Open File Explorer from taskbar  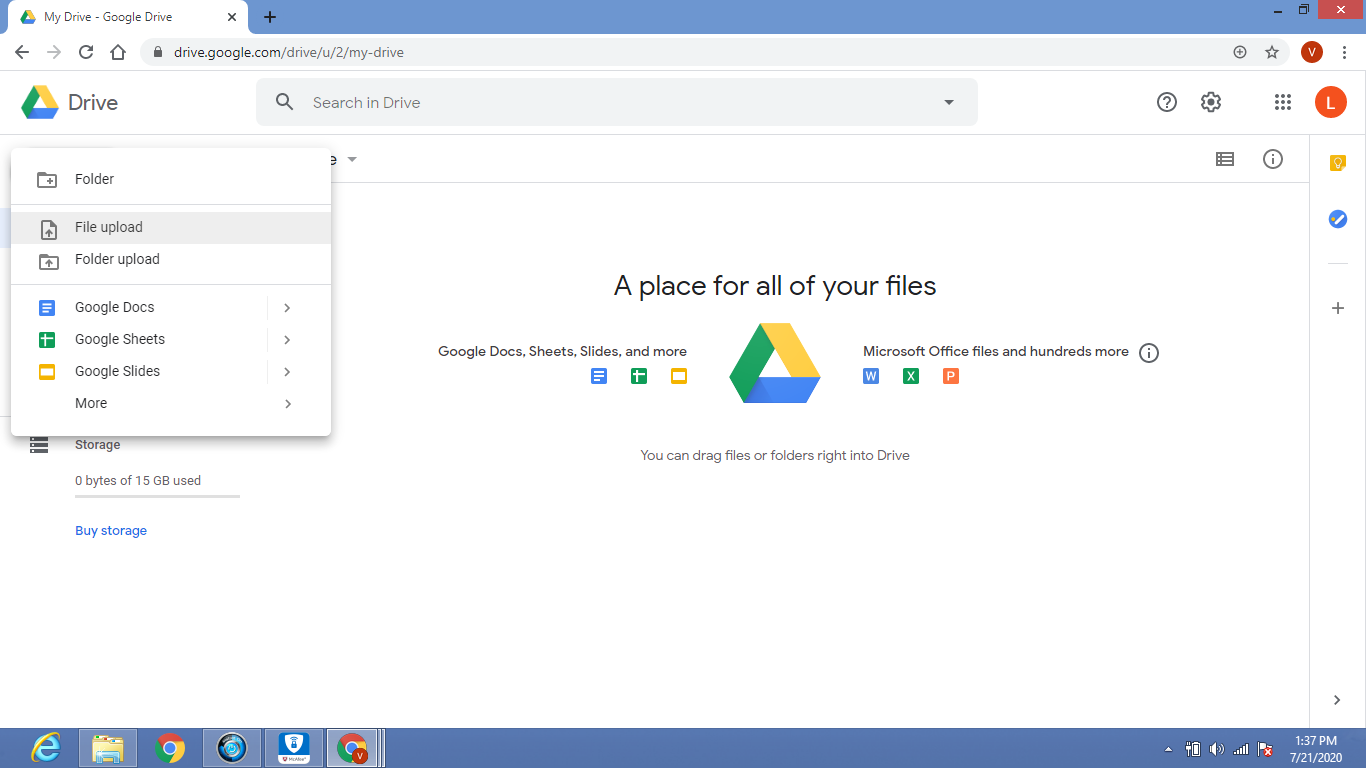pyautogui.click(x=107, y=748)
